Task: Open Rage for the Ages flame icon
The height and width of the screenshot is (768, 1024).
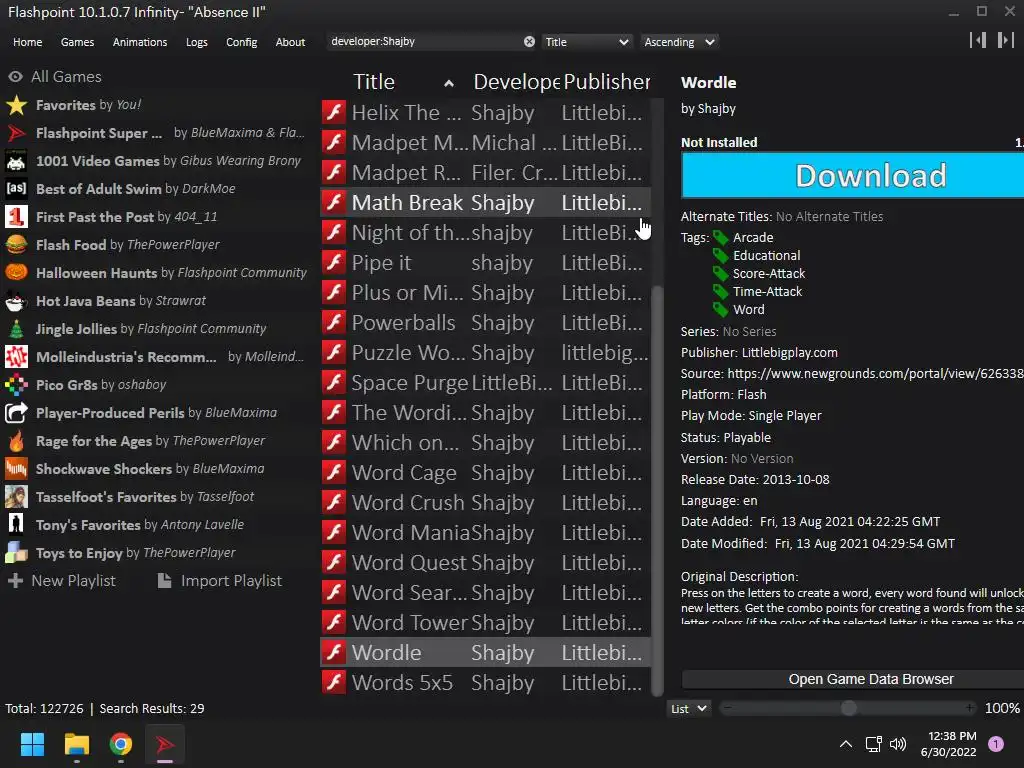Action: (16, 441)
